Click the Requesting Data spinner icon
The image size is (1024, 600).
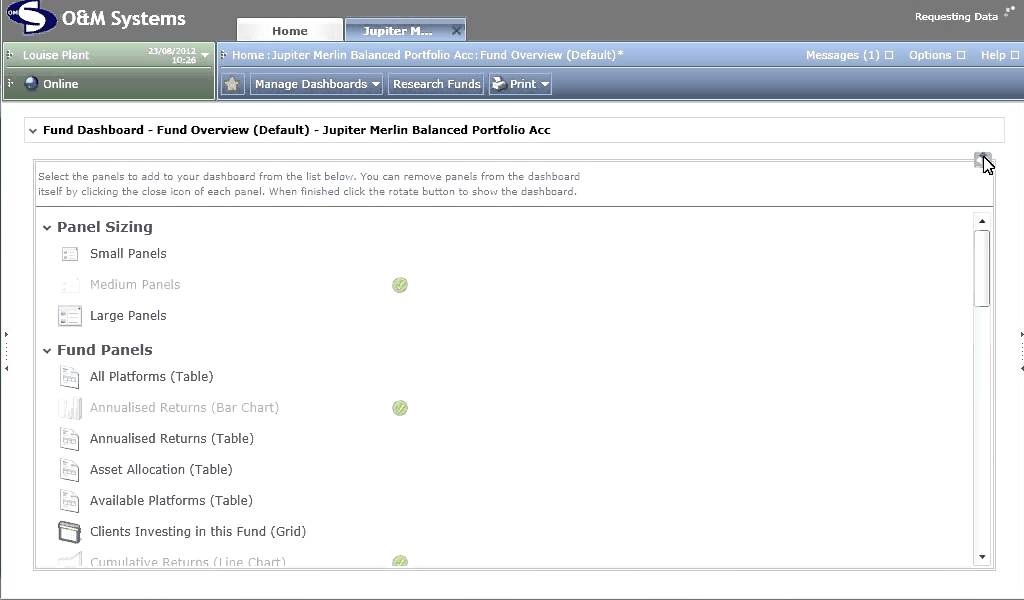point(1009,10)
